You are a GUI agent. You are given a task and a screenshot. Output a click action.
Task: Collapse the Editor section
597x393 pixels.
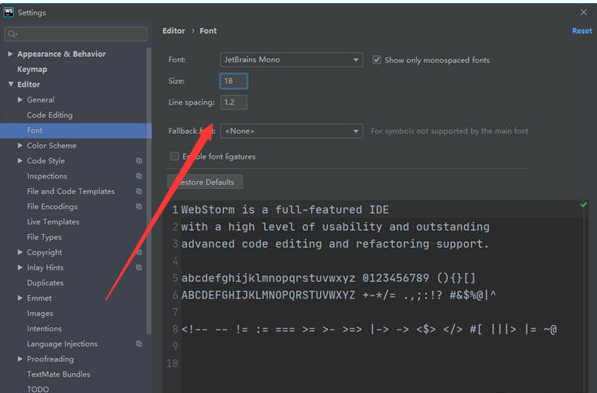[11, 84]
